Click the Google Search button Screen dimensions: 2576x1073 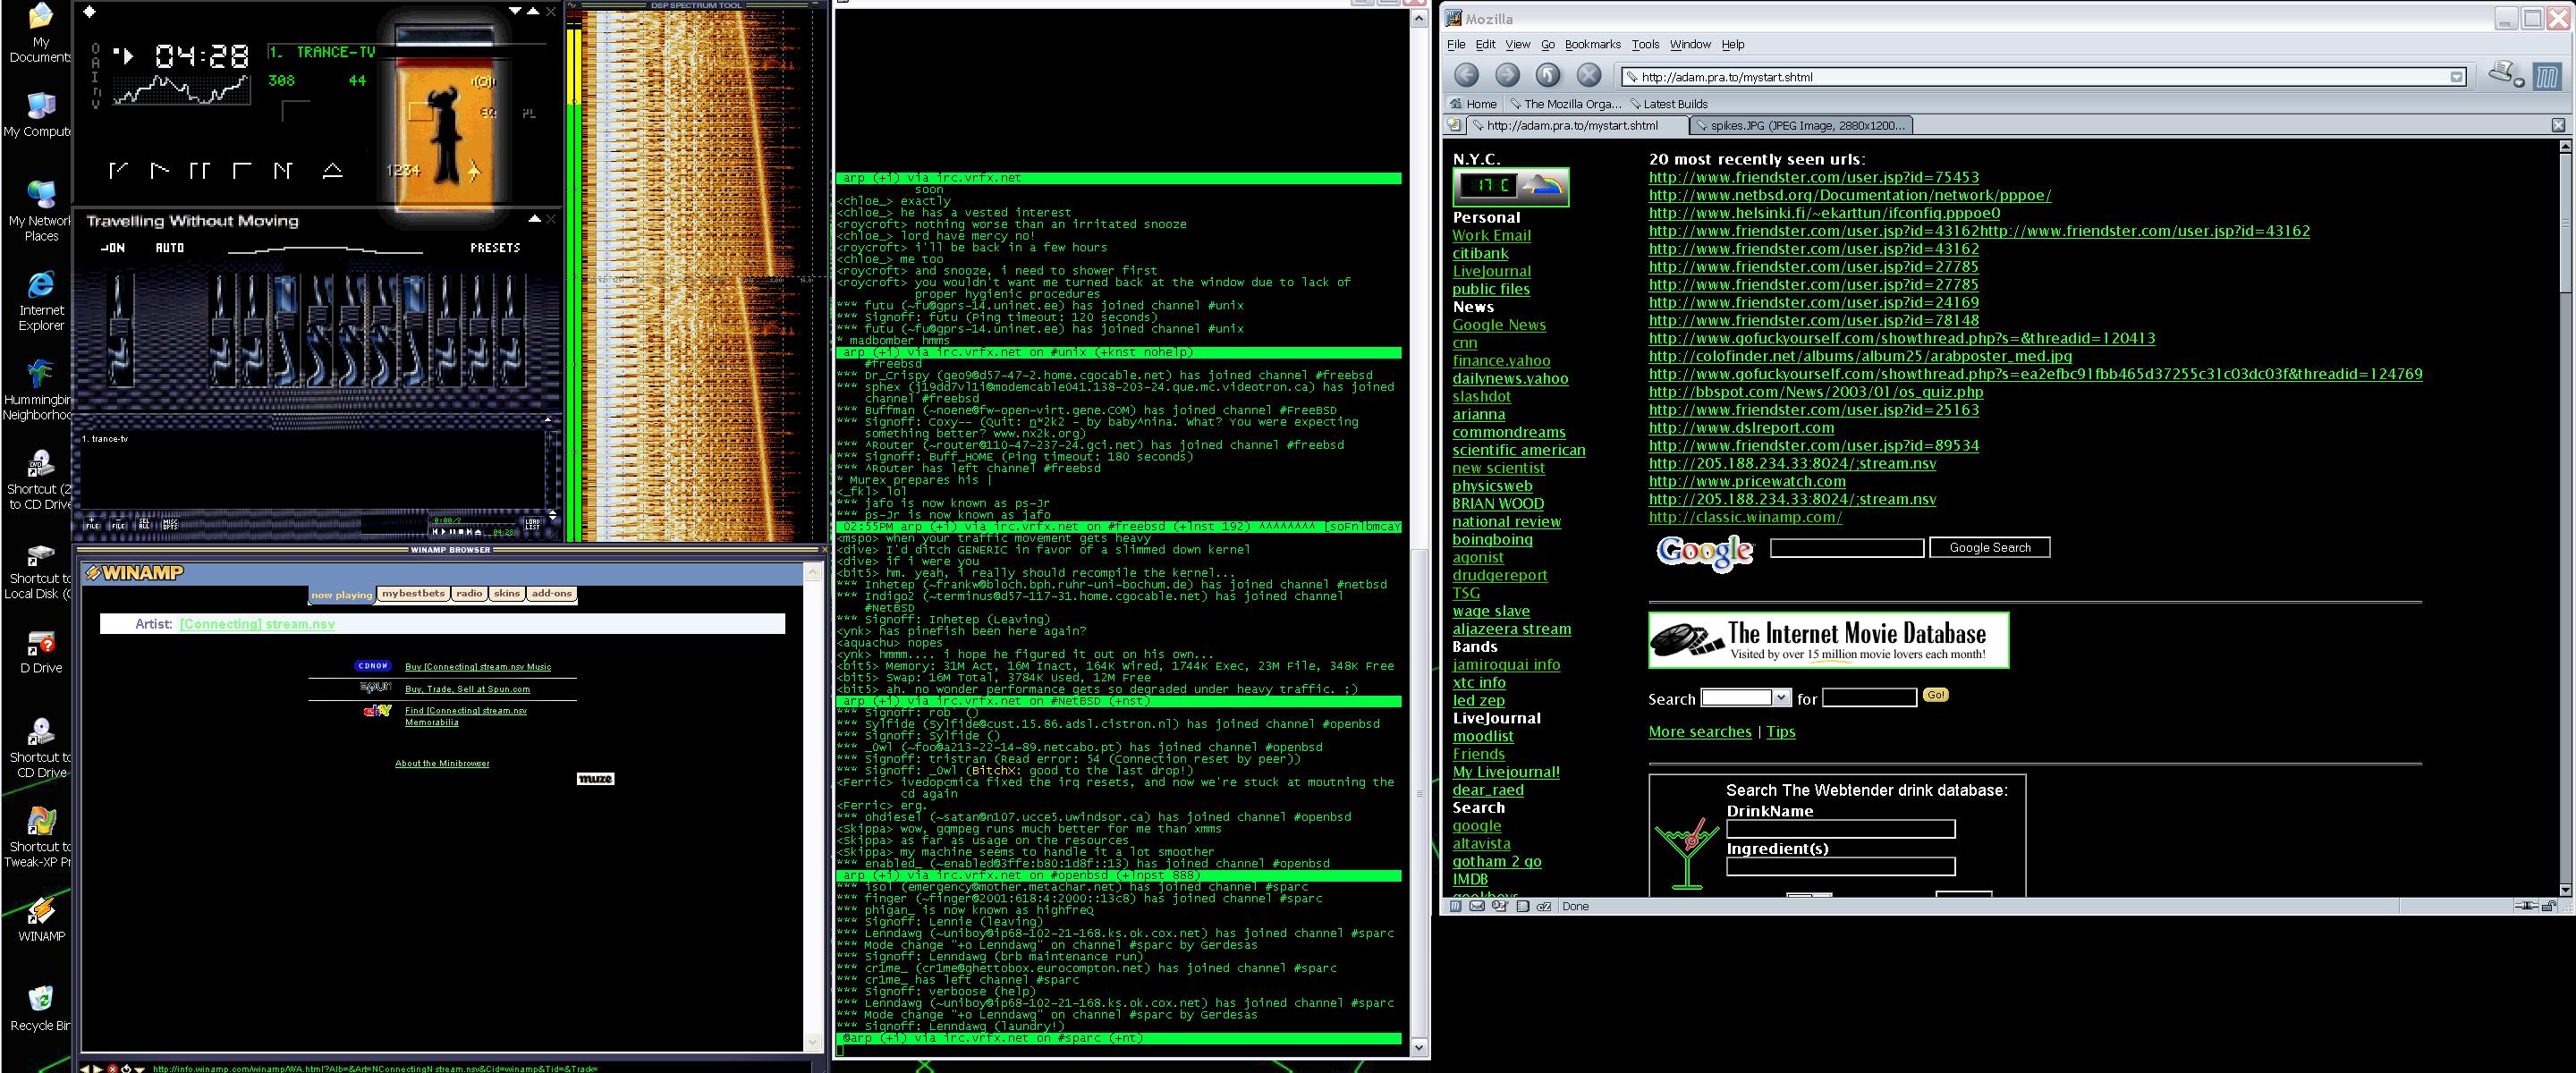1989,548
